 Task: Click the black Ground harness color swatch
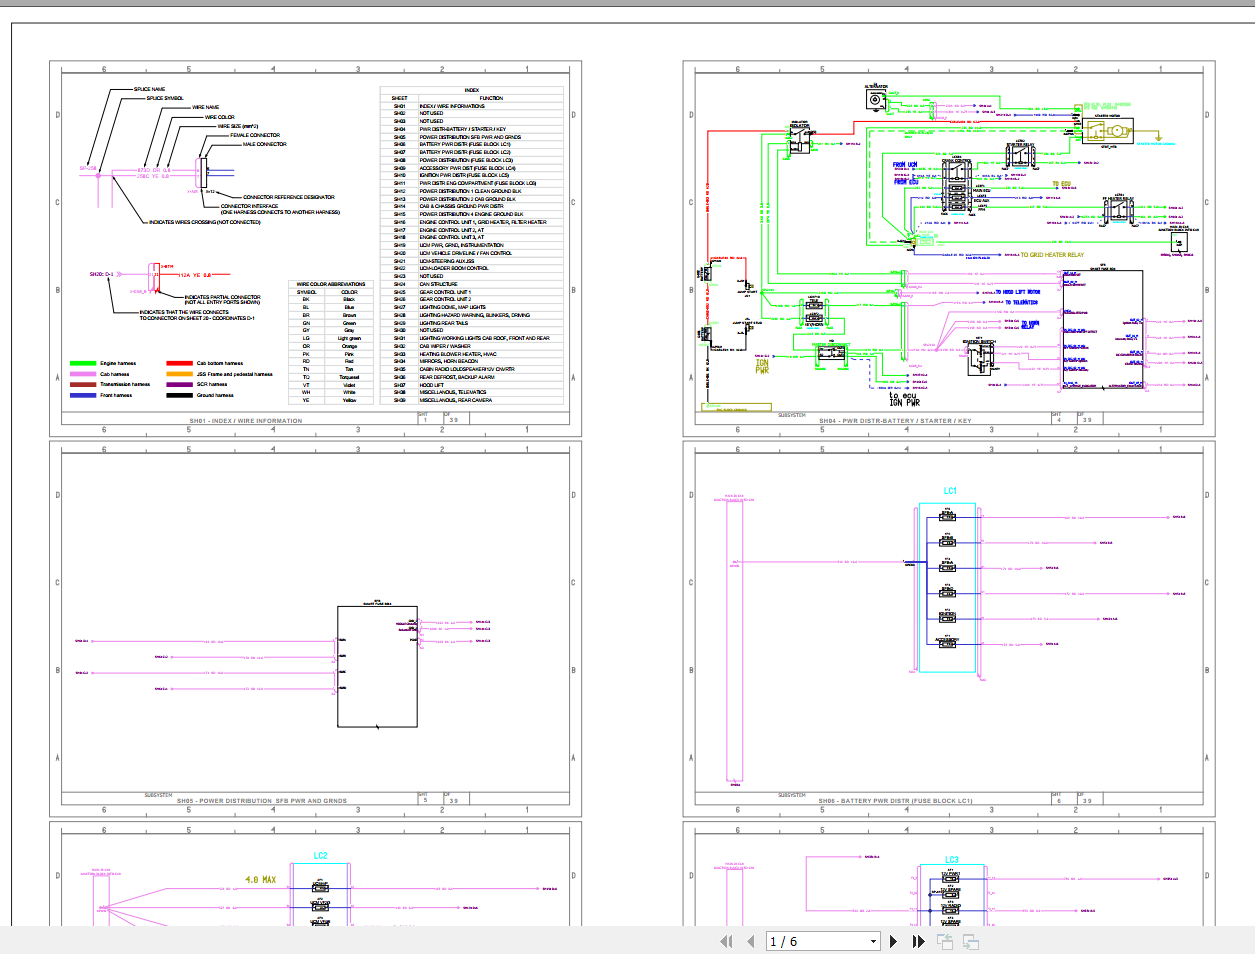[180, 395]
